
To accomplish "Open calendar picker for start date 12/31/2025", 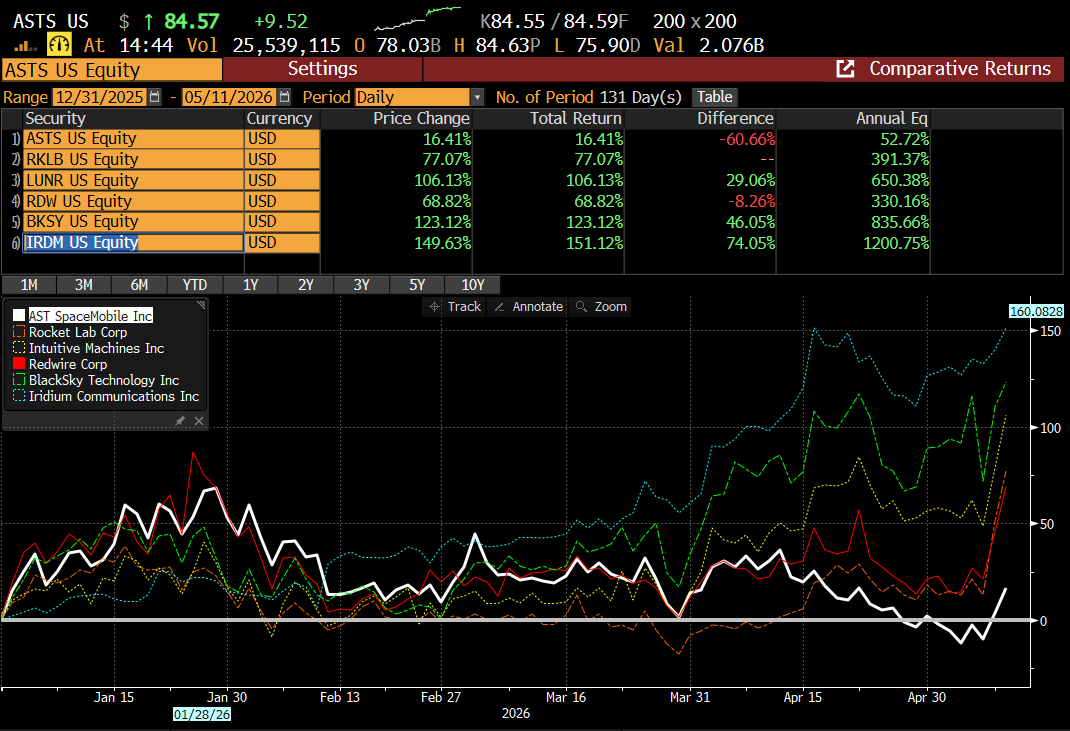I will 155,97.
